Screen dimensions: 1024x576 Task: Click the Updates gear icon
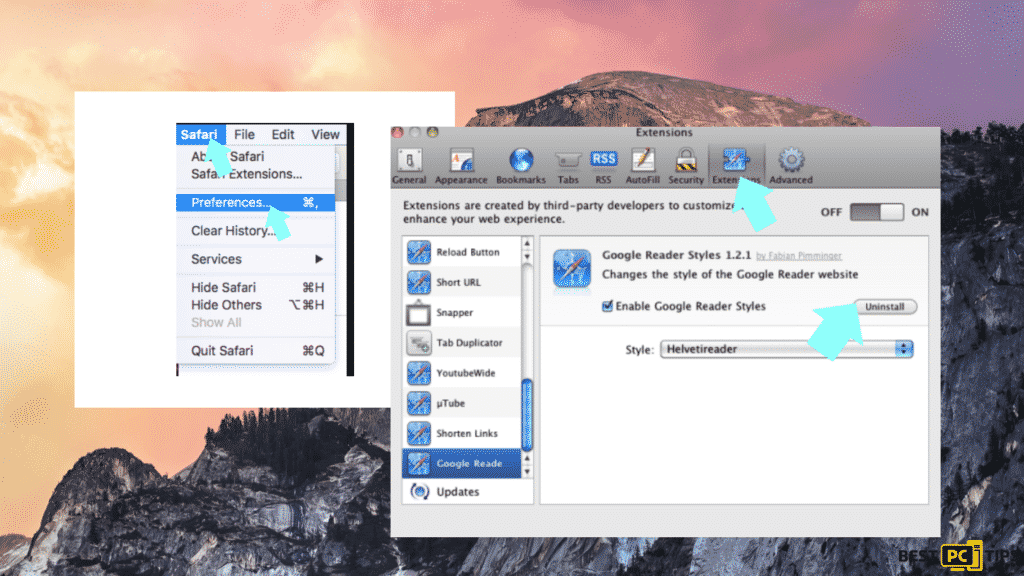click(419, 491)
